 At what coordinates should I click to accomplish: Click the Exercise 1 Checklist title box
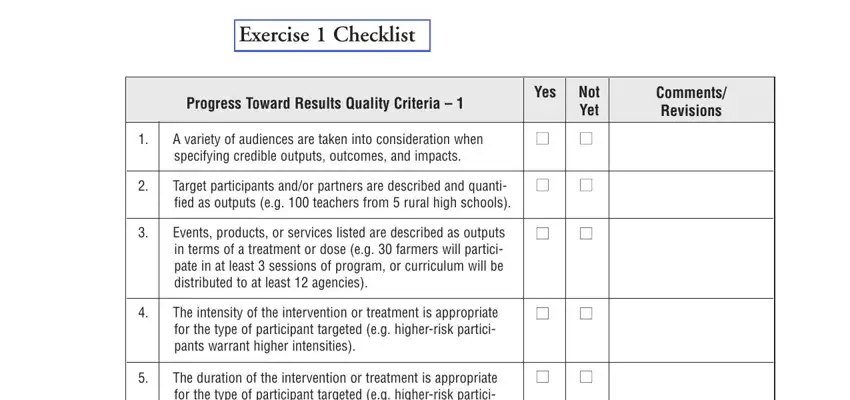332,36
